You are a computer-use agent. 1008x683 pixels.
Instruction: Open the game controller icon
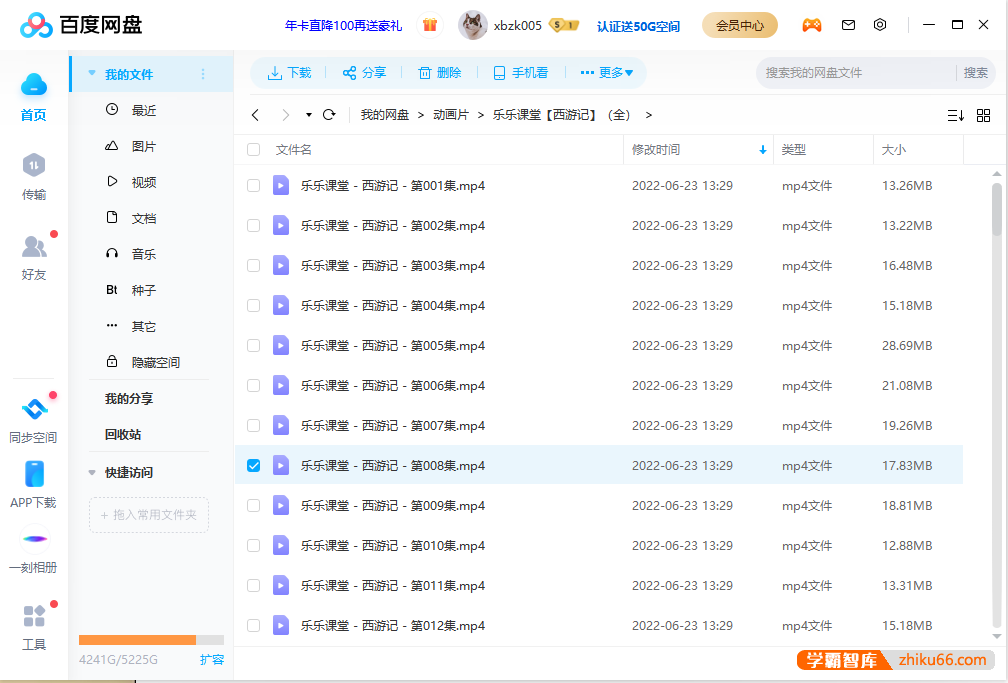pos(812,25)
